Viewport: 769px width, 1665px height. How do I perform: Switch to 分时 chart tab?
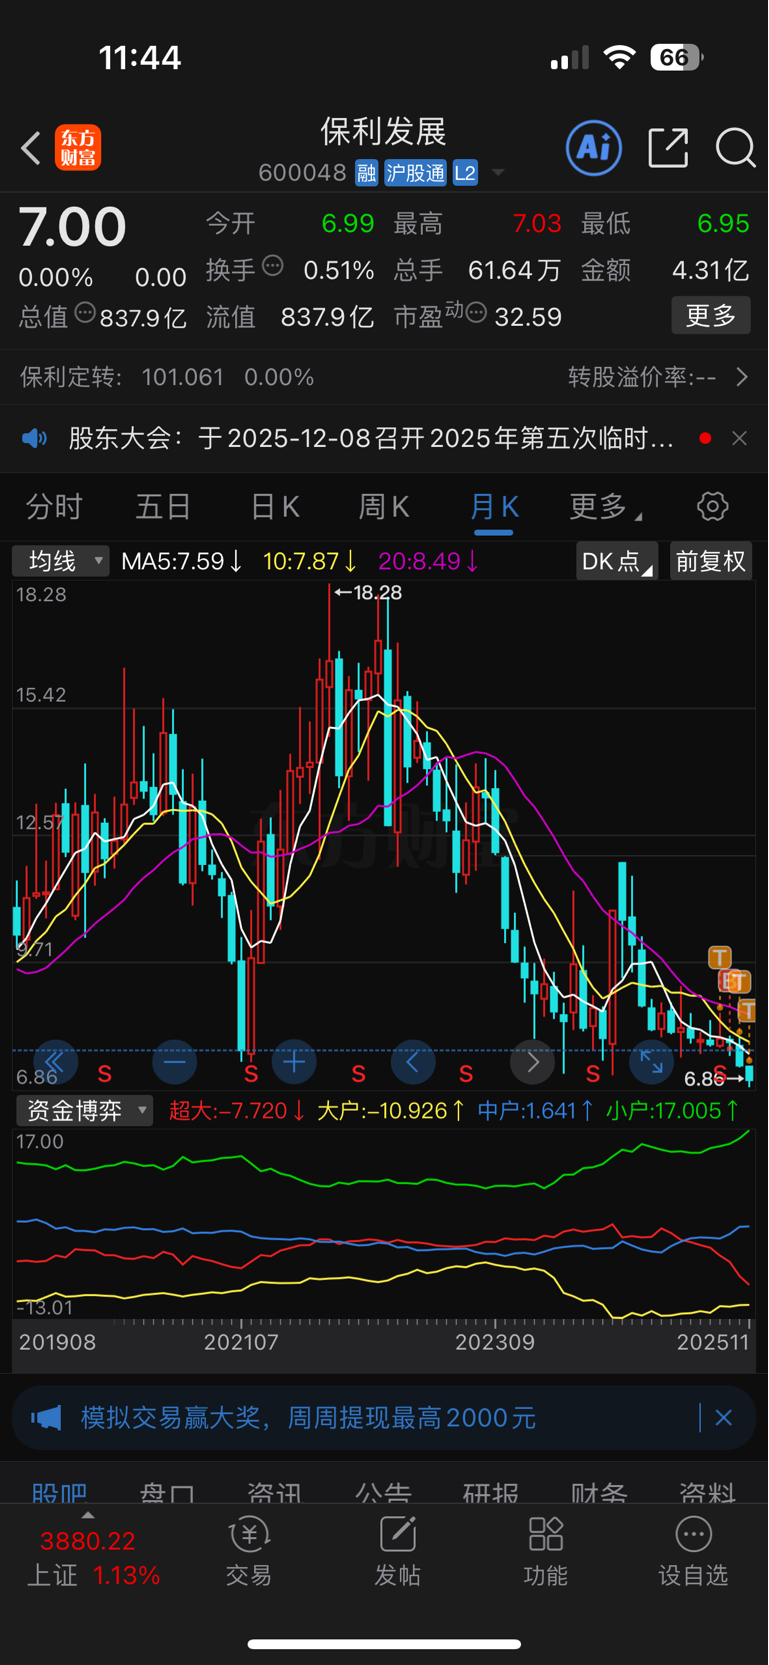54,507
